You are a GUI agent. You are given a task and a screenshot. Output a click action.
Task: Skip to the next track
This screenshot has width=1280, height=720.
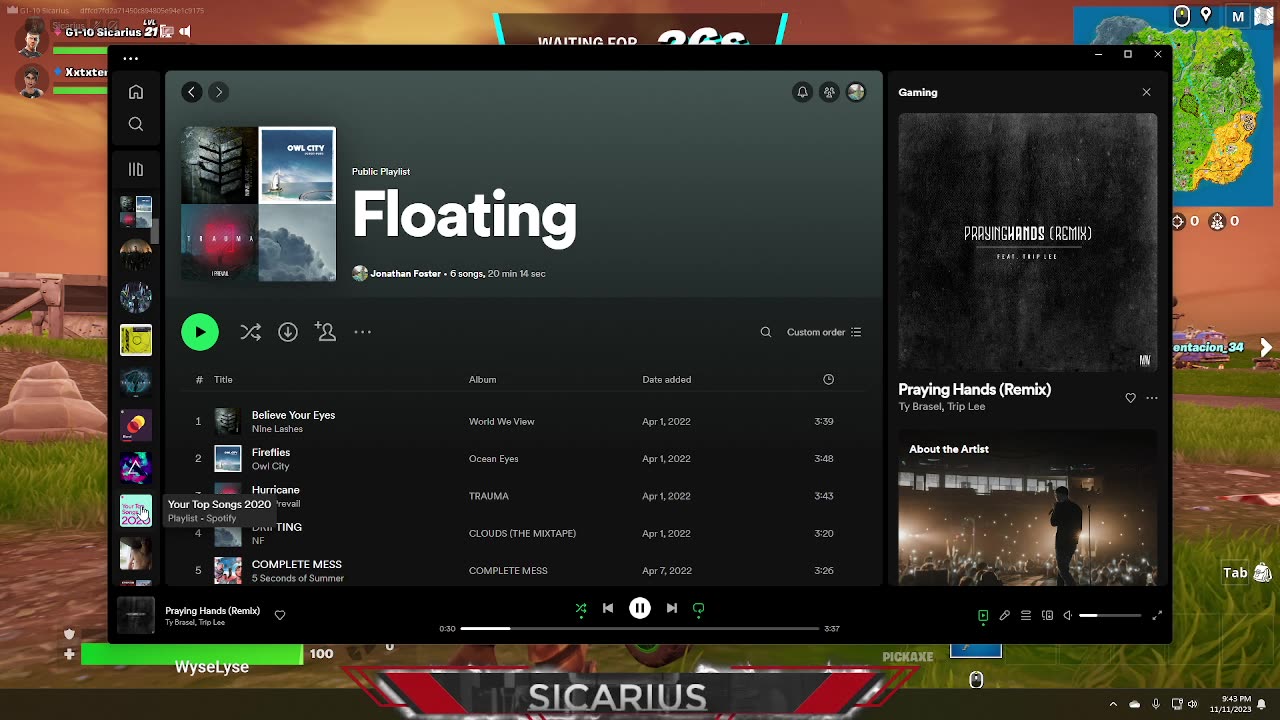coord(672,608)
